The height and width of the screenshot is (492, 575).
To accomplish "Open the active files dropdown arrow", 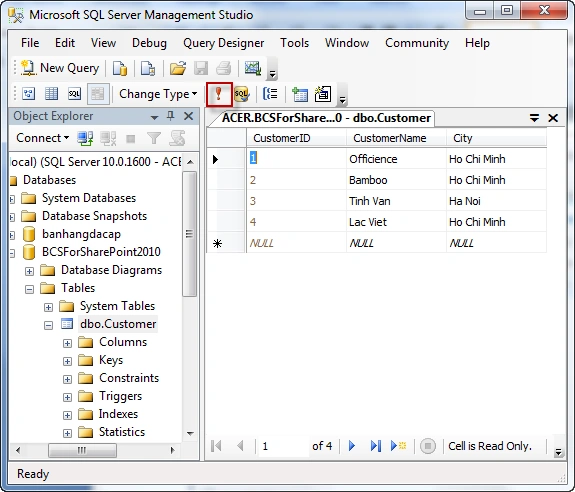I will 534,118.
